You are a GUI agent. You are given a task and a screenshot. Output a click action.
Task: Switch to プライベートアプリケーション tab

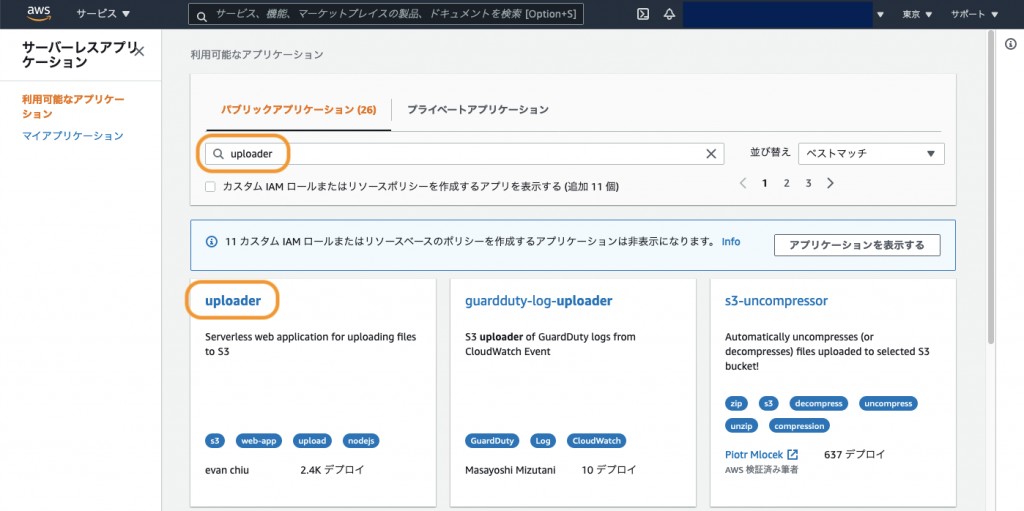(477, 110)
